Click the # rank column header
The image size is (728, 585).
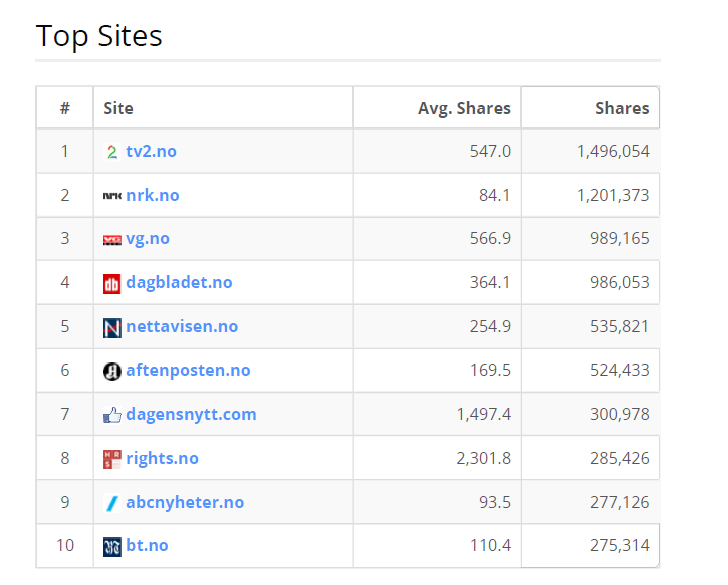coord(65,108)
